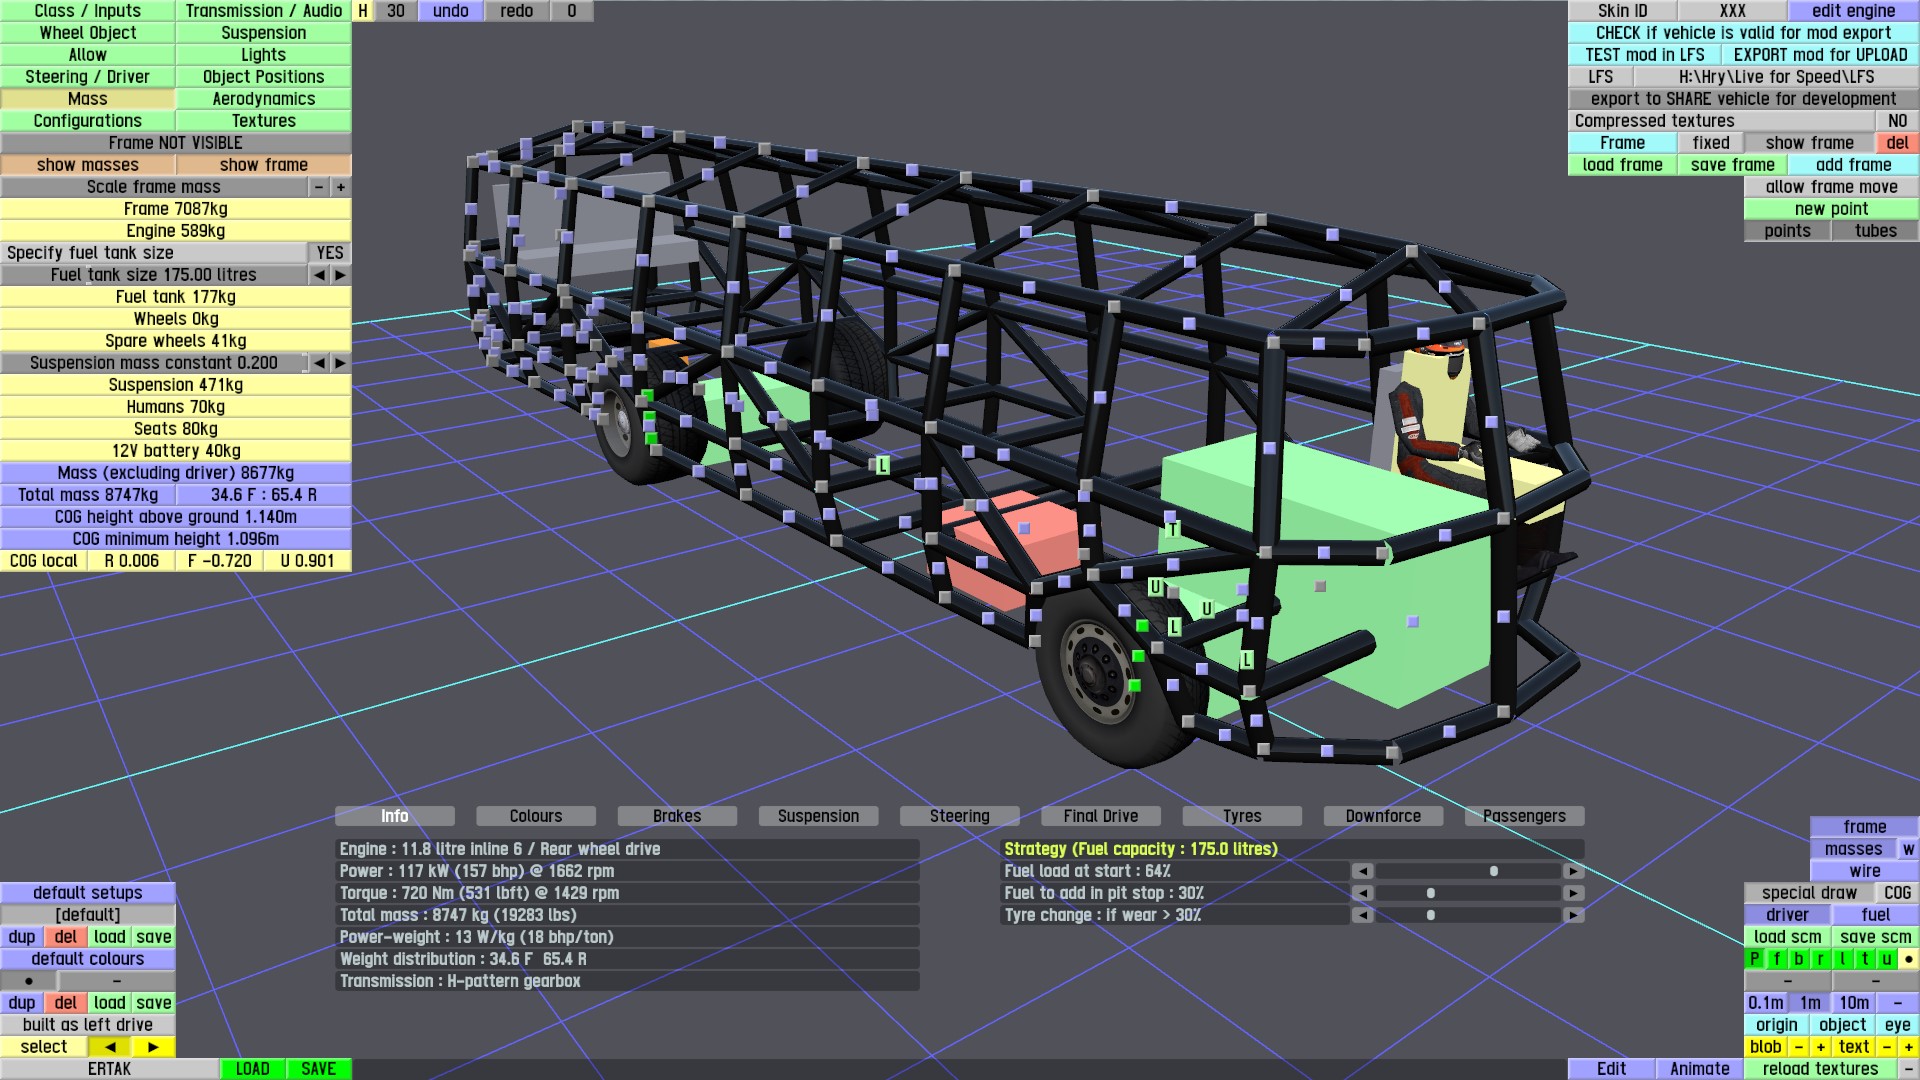Click the green SAVE vehicle button

tap(318, 1069)
